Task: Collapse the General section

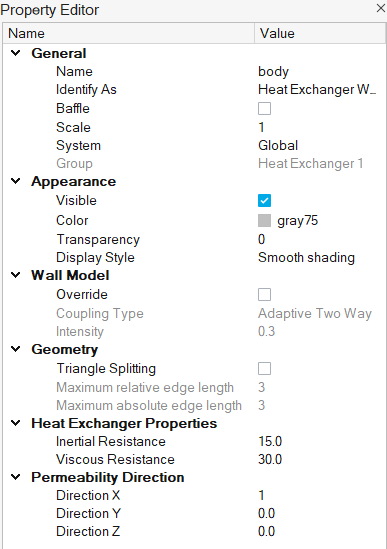Action: click(16, 53)
